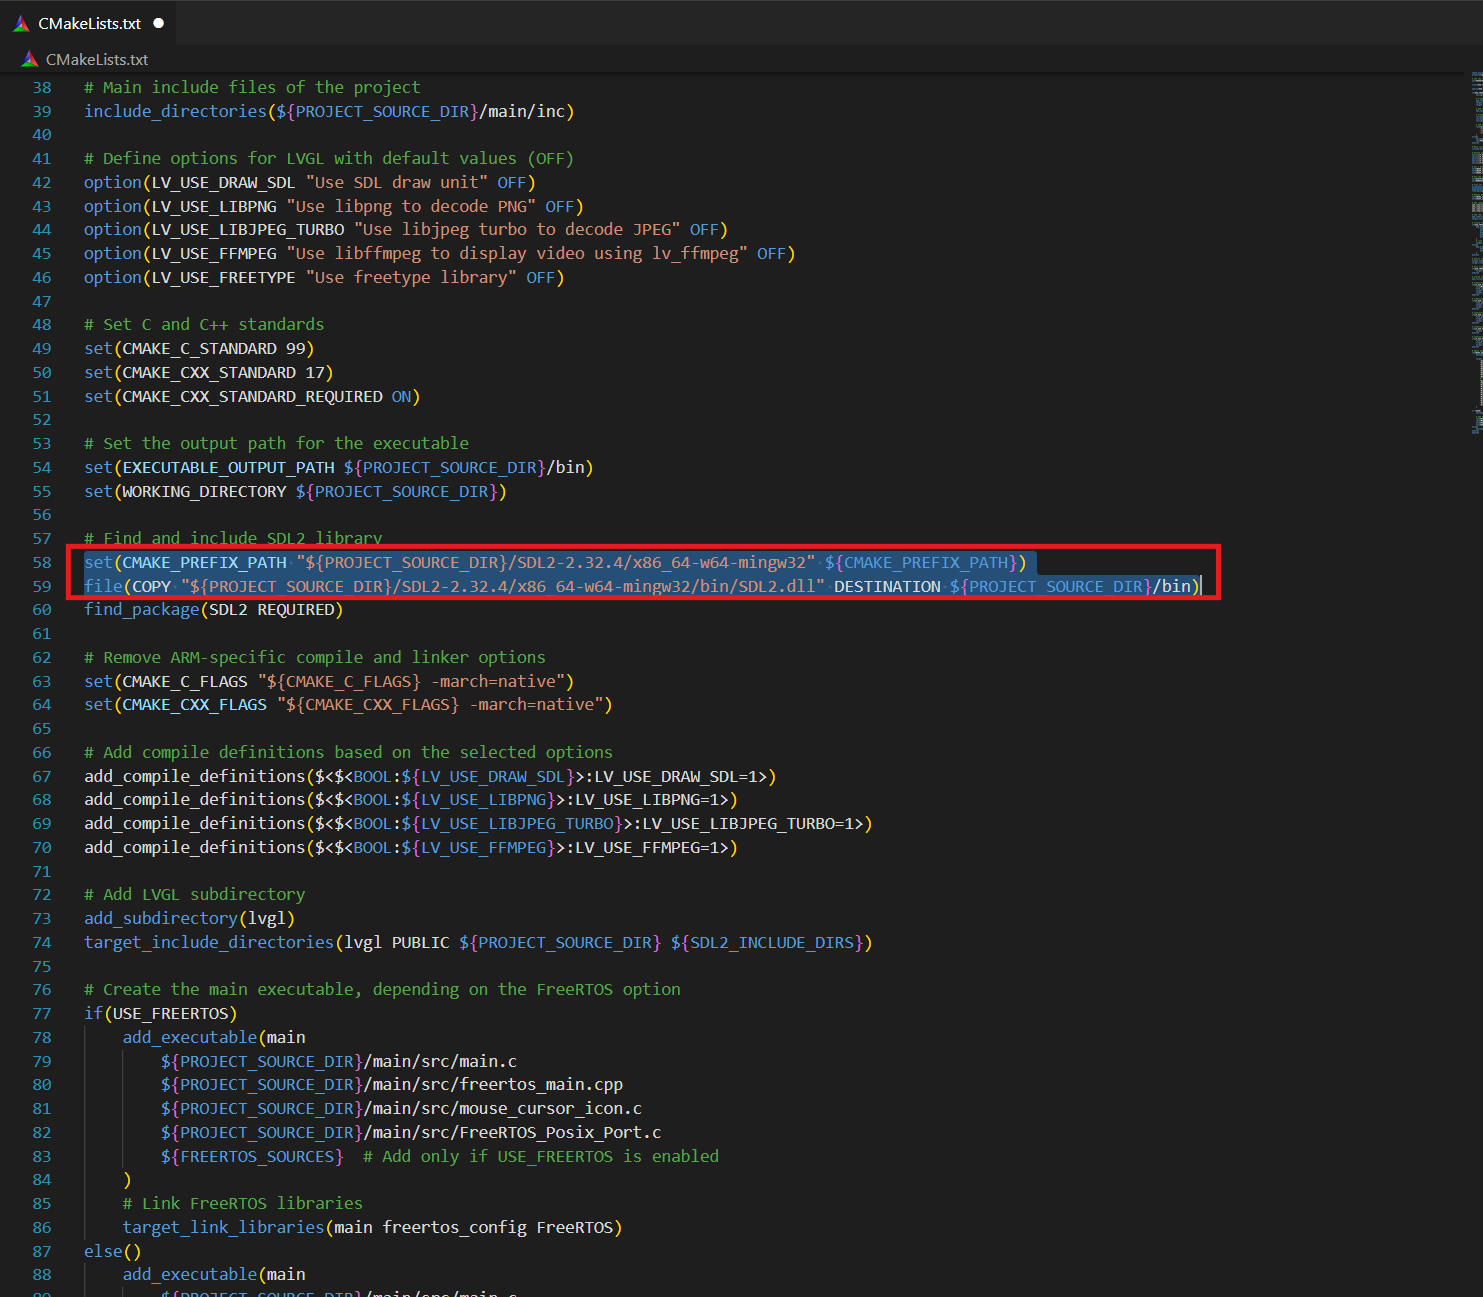
Task: Click the CMake icon on the editor tab
Action: click(20, 22)
